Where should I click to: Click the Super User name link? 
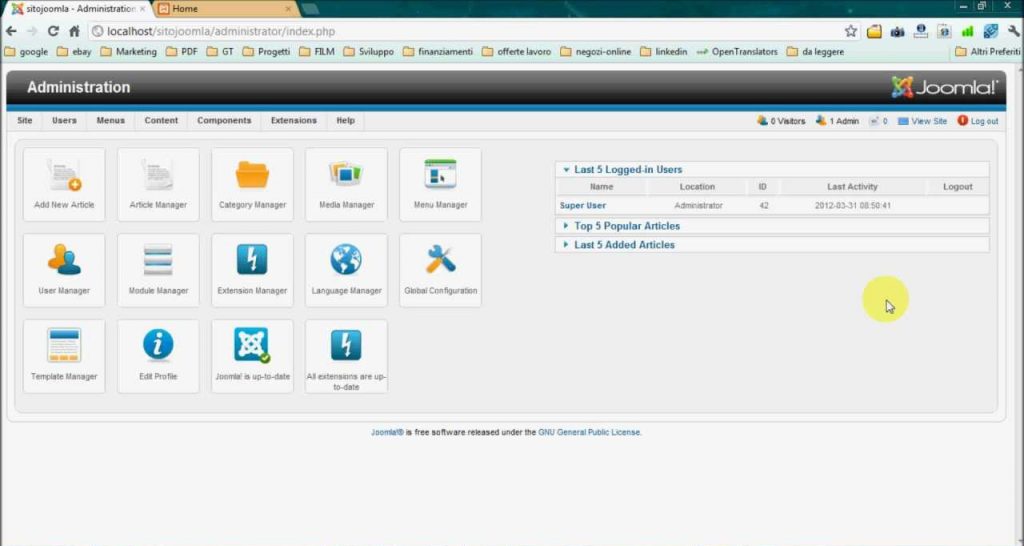(583, 206)
